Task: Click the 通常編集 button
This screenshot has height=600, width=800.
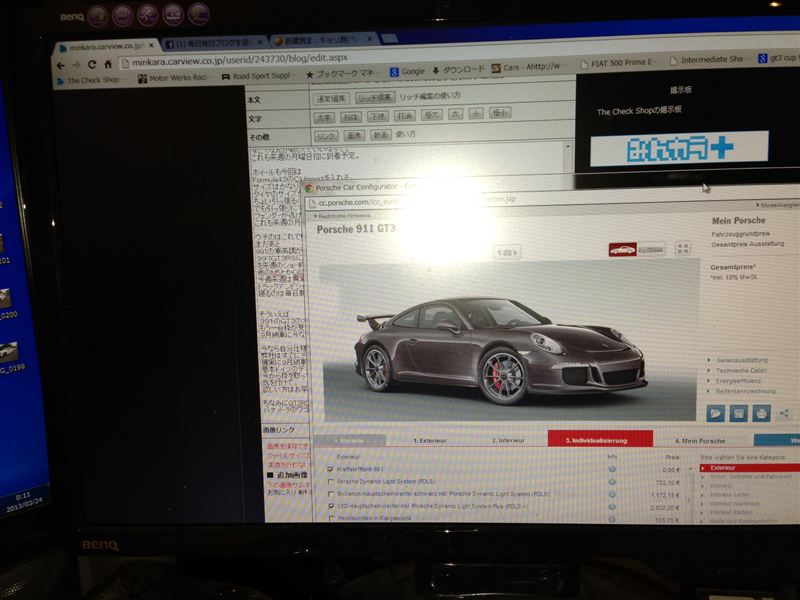Action: (x=331, y=98)
